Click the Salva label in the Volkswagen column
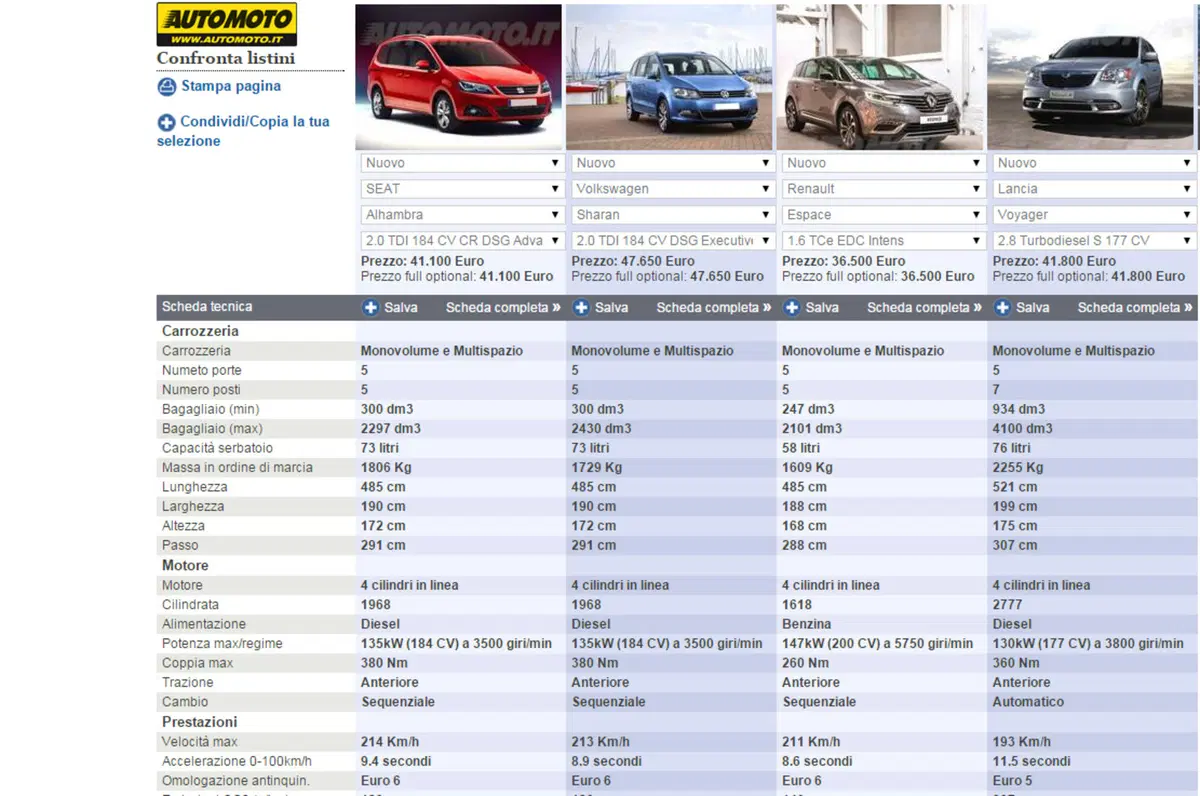The height and width of the screenshot is (796, 1200). point(612,308)
